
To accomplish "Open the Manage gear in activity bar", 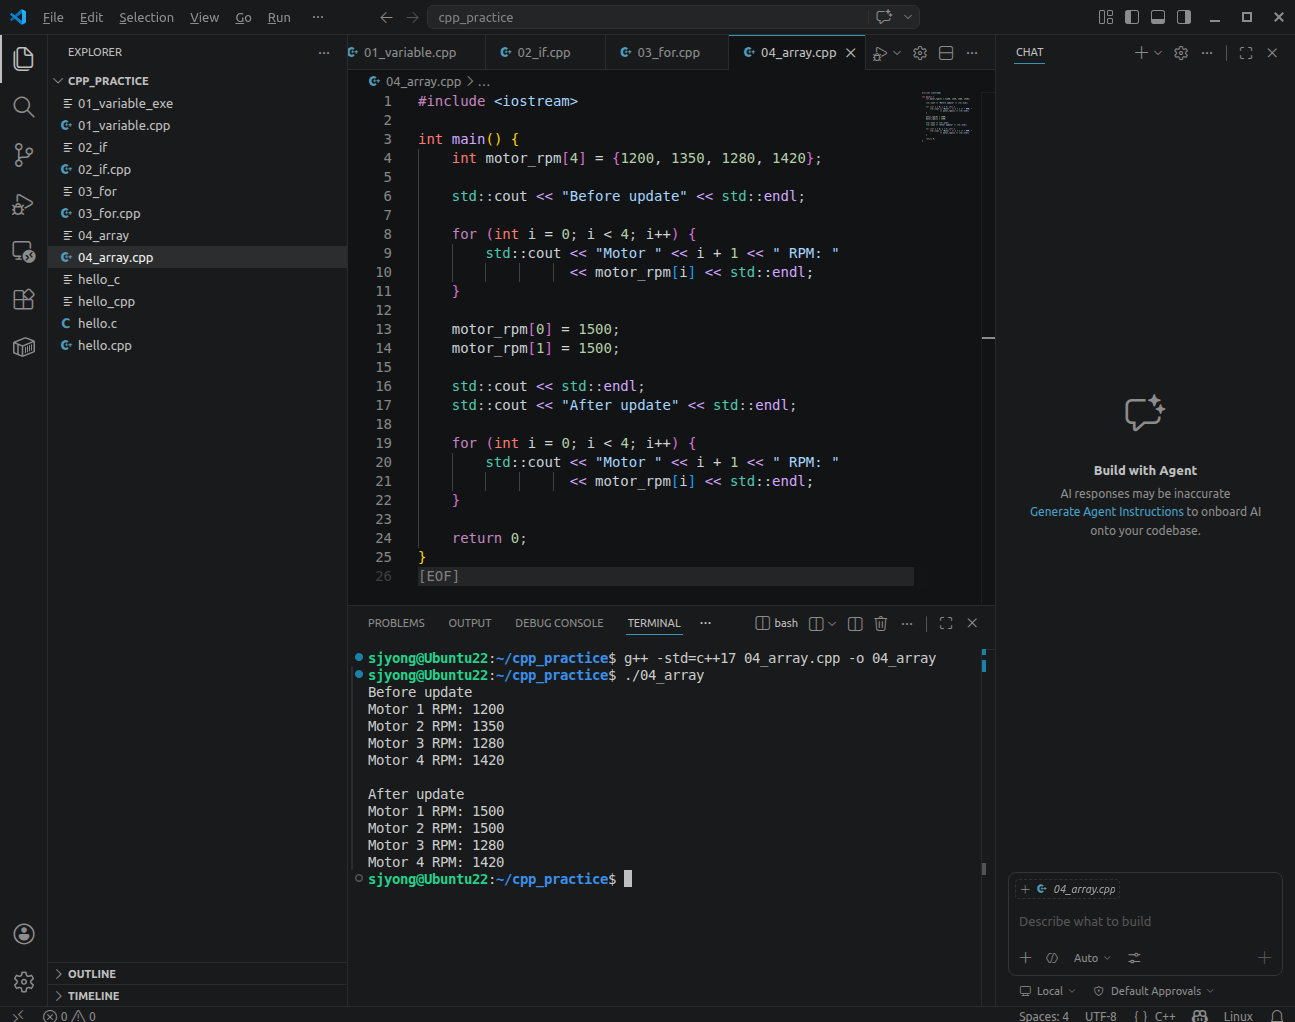I will pyautogui.click(x=24, y=982).
